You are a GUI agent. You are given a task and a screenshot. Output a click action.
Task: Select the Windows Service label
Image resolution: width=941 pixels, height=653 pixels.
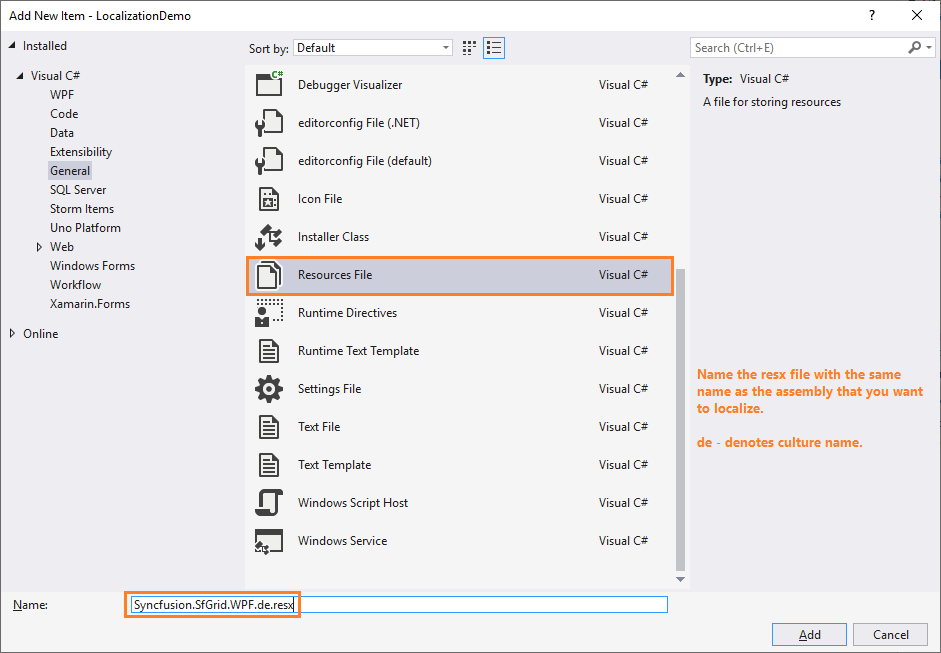(x=343, y=541)
